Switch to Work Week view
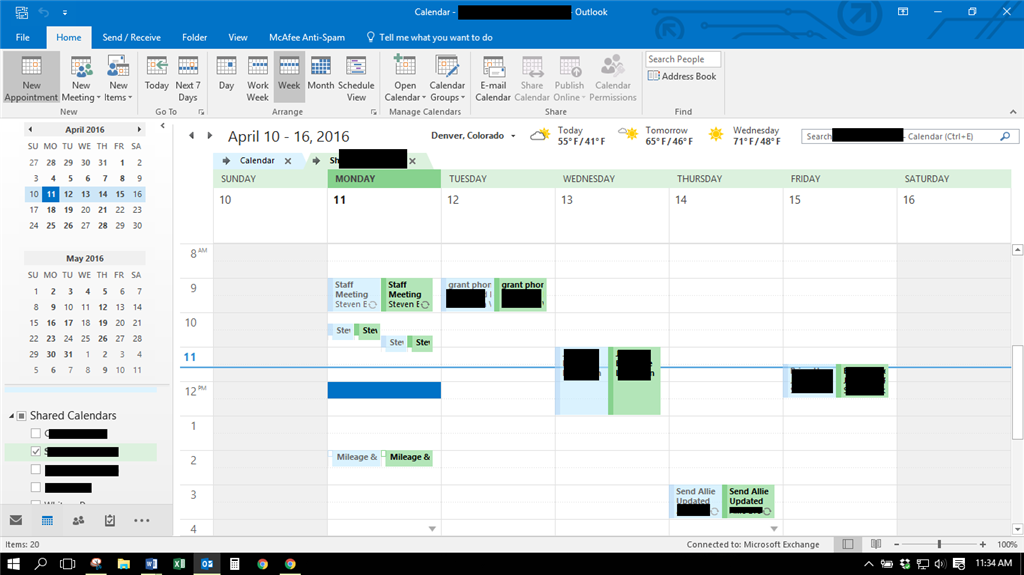 pos(257,78)
